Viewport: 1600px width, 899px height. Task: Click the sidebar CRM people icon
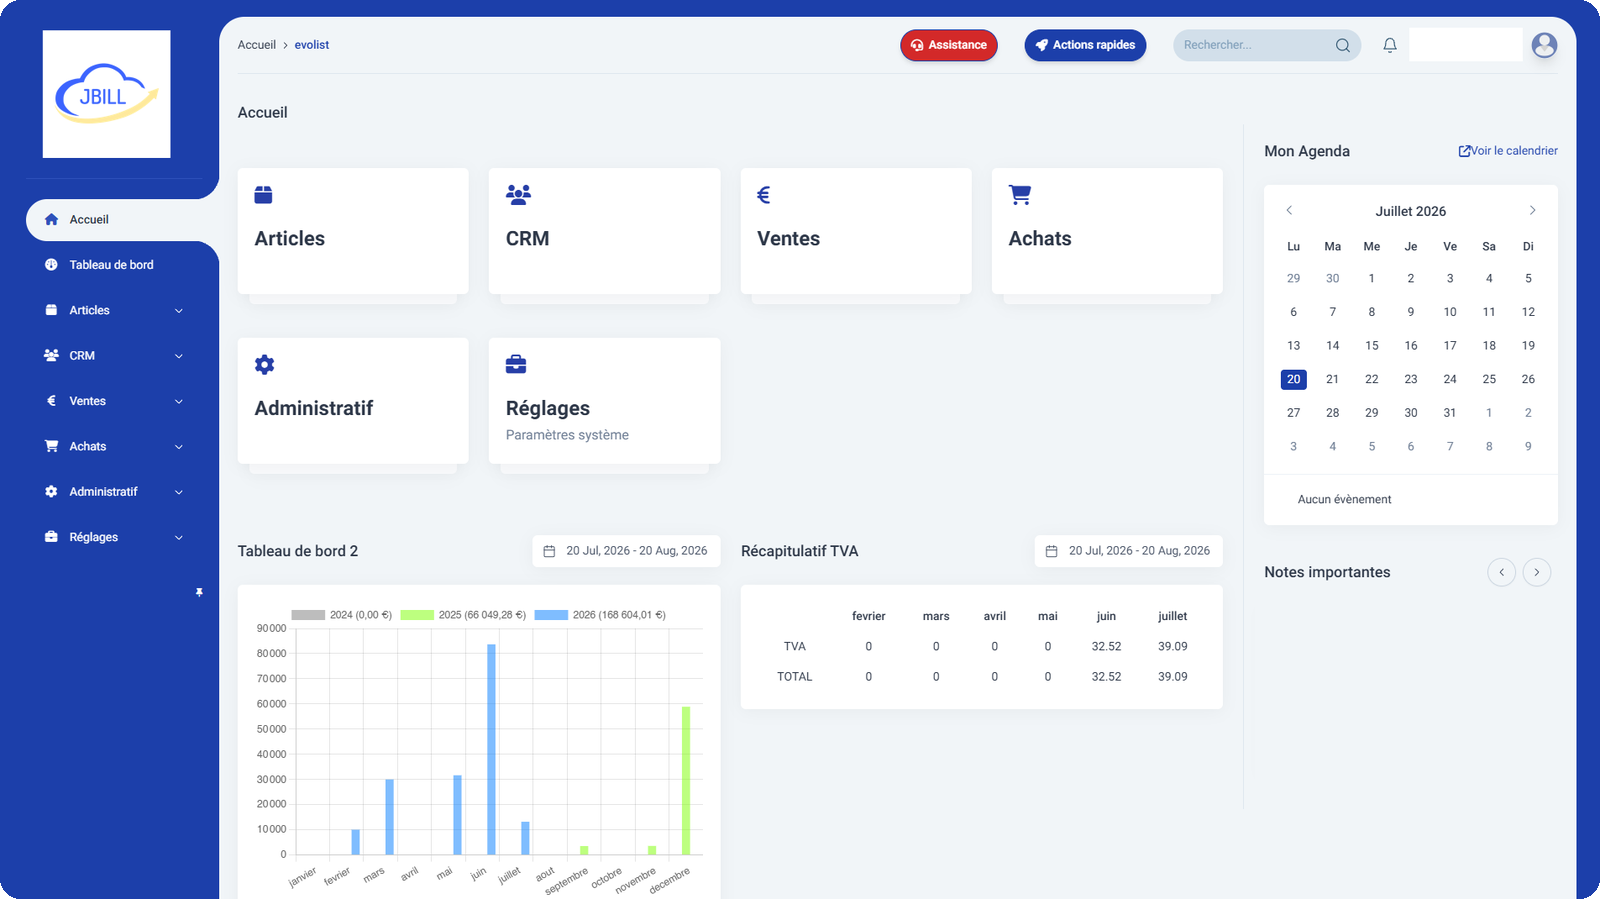(x=51, y=355)
